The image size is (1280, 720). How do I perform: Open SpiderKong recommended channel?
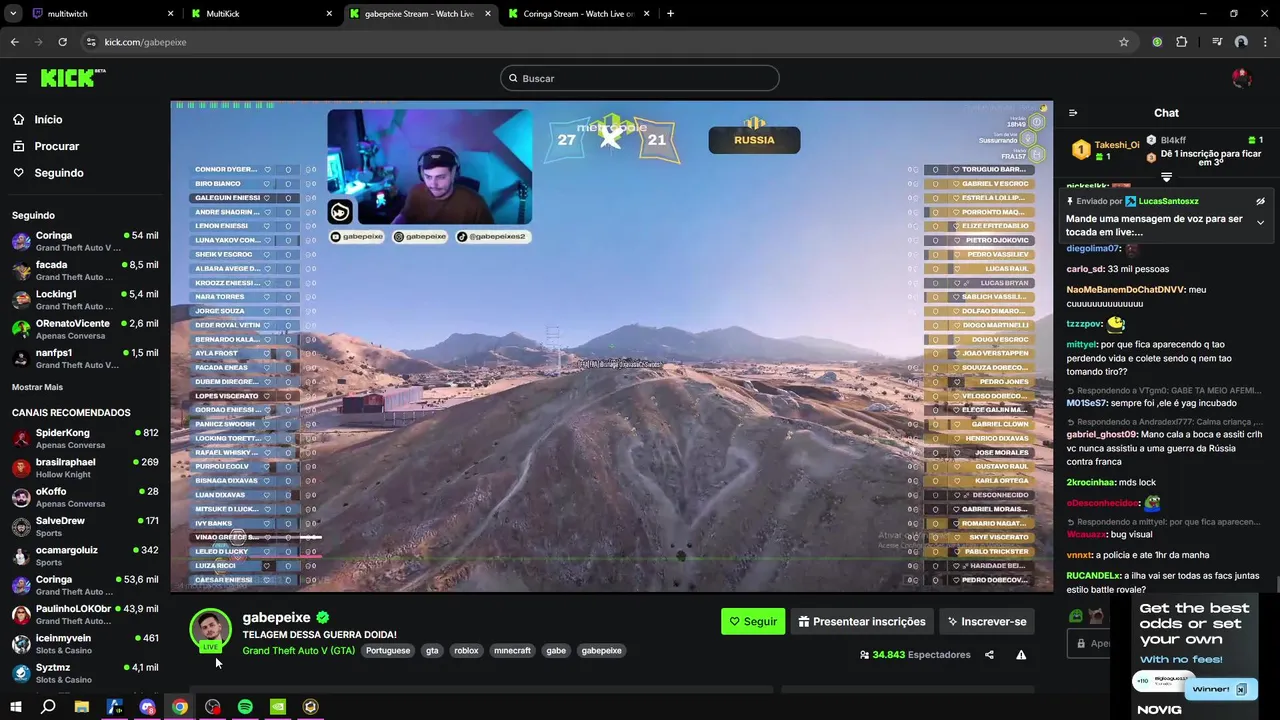tap(85, 438)
